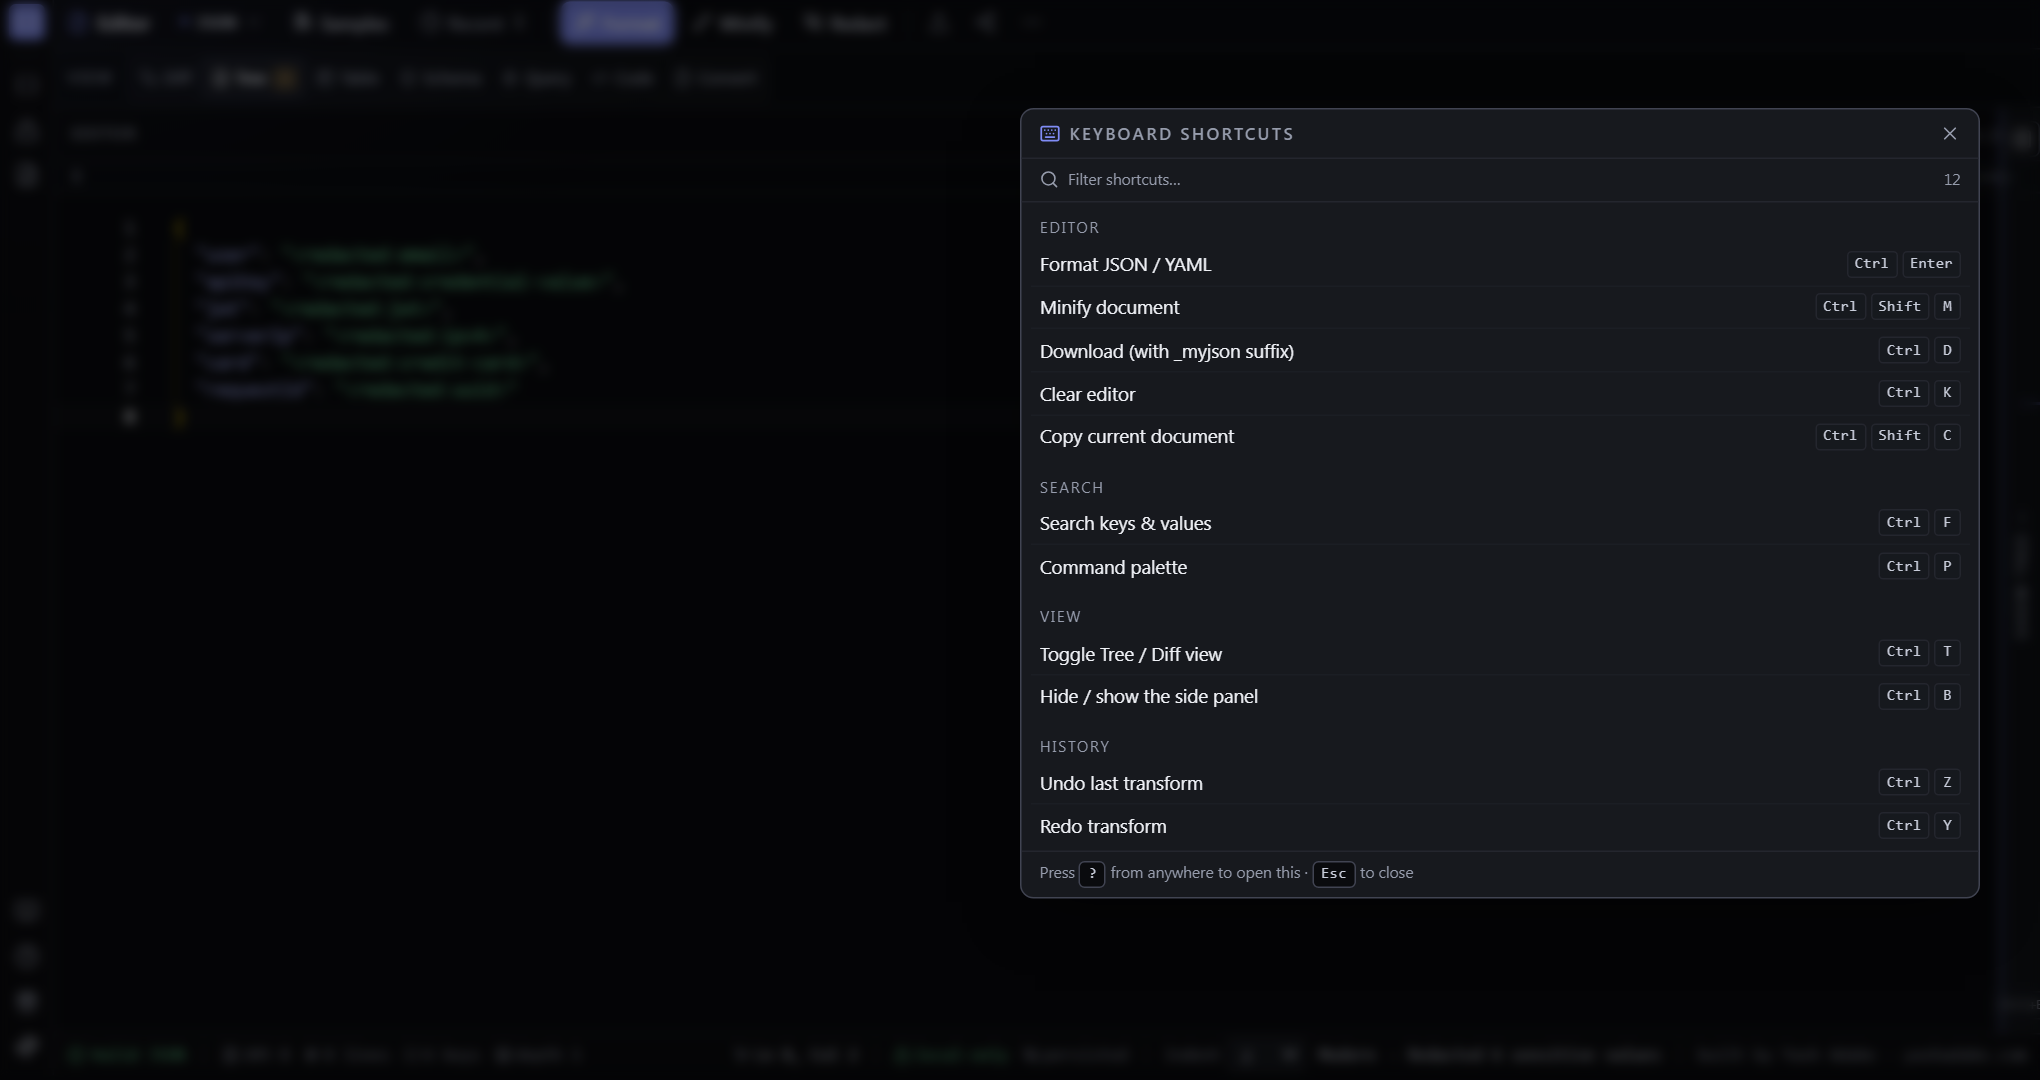Click the C key chip for Copy current document

[1947, 436]
